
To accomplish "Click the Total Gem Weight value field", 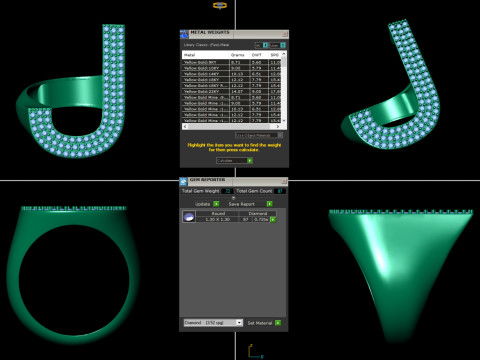I will pyautogui.click(x=227, y=191).
